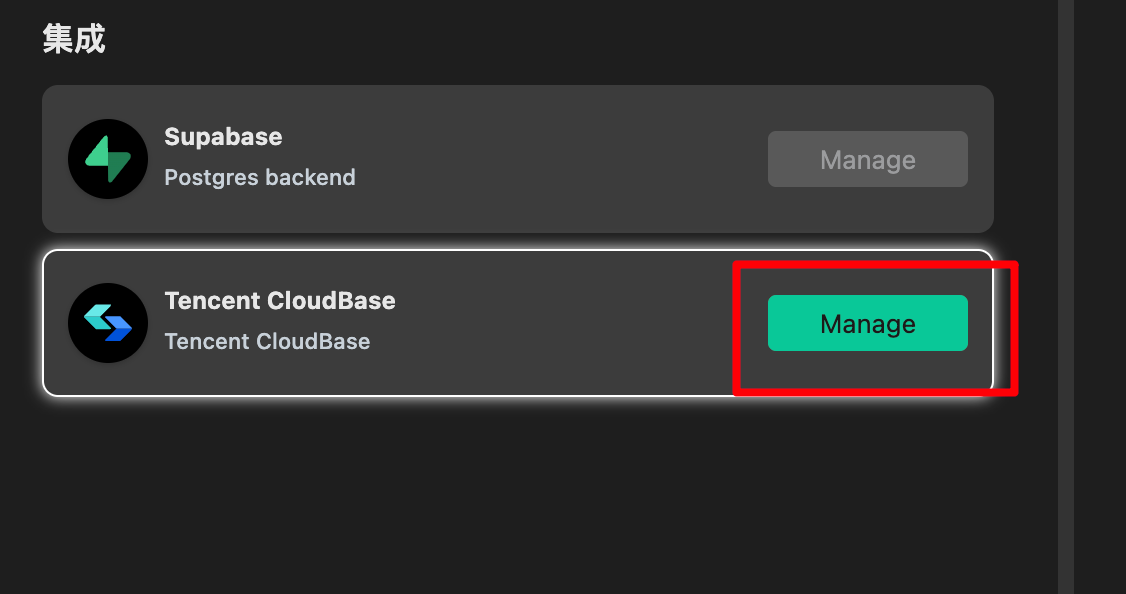Click the Tencent CloudBase arrows logo
This screenshot has height=594, width=1126.
point(108,323)
